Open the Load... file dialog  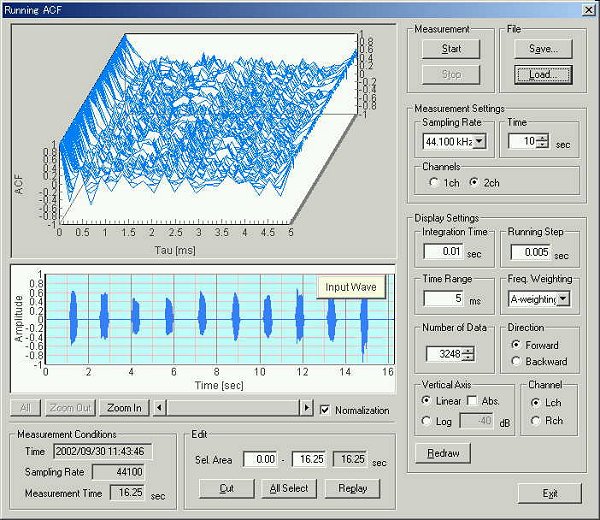pyautogui.click(x=543, y=74)
